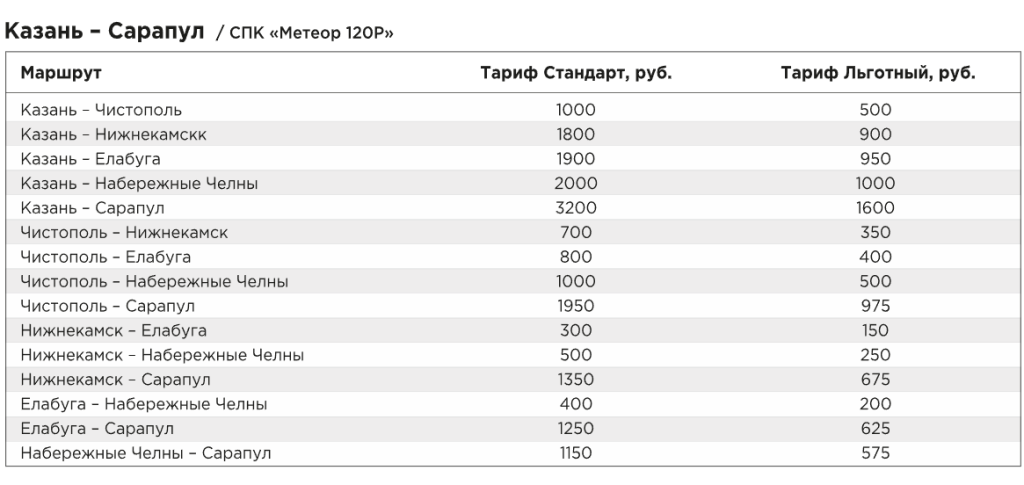1024x485 pixels.
Task: Select the Нижнекамск – Набережные Челны route
Action: pyautogui.click(x=162, y=355)
